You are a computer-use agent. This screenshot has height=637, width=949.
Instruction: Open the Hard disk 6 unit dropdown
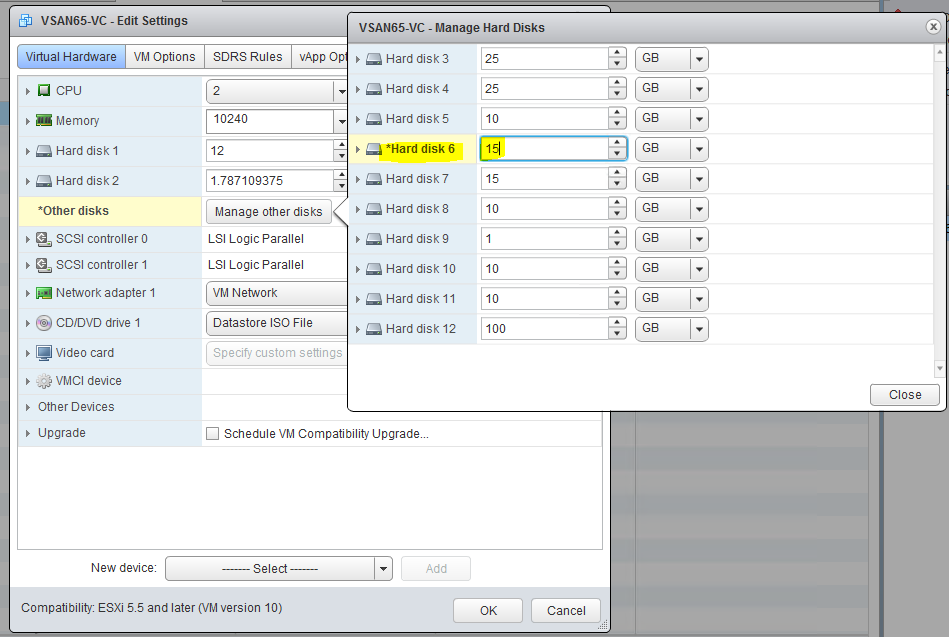click(699, 149)
